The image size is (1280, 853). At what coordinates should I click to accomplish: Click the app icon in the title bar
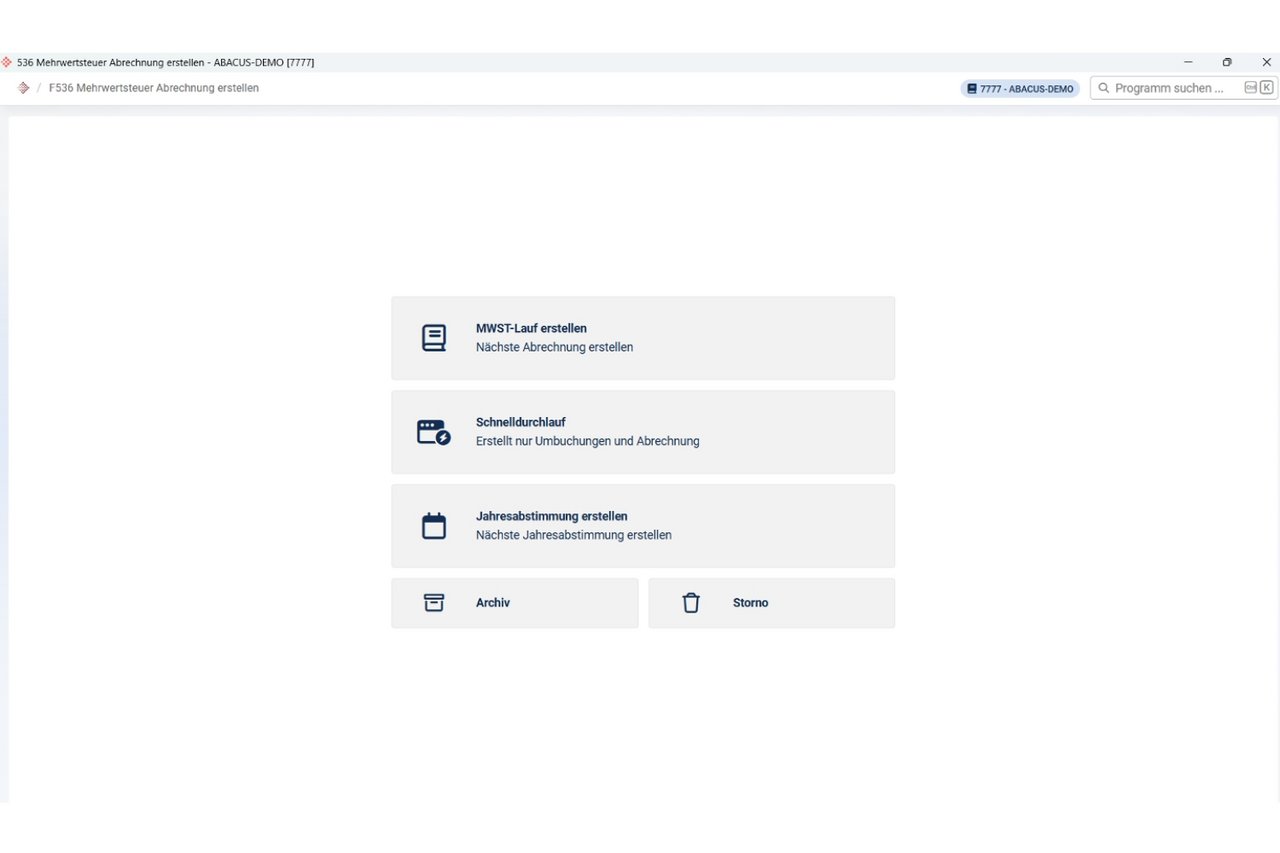7,62
